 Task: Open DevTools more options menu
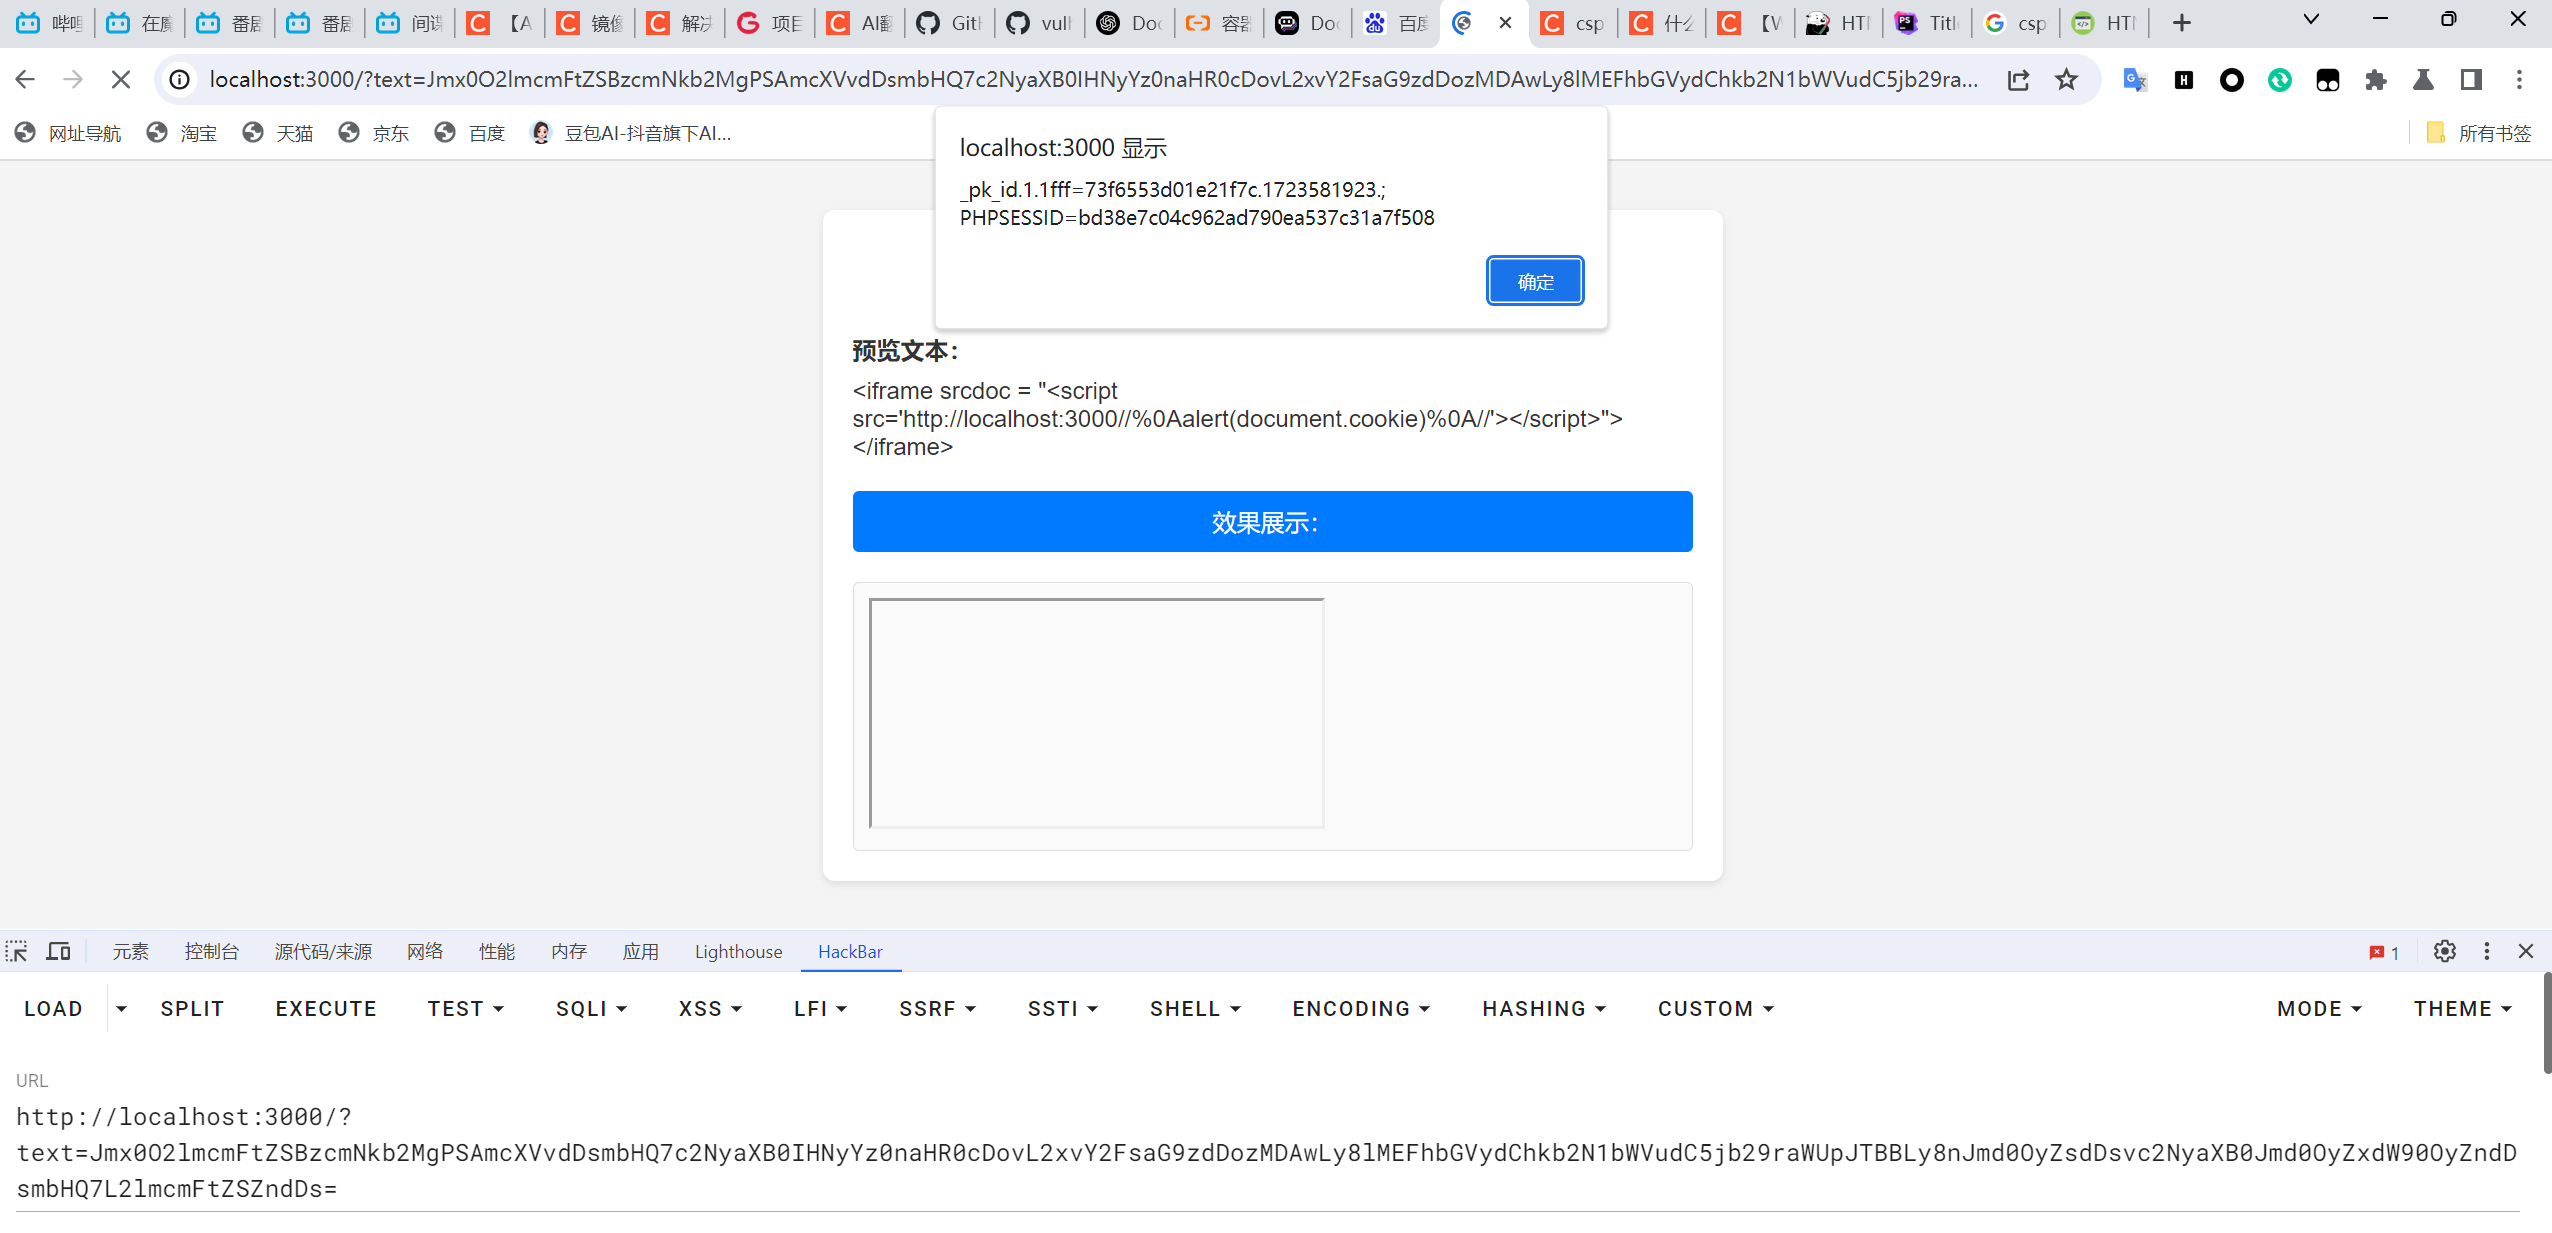2486,952
